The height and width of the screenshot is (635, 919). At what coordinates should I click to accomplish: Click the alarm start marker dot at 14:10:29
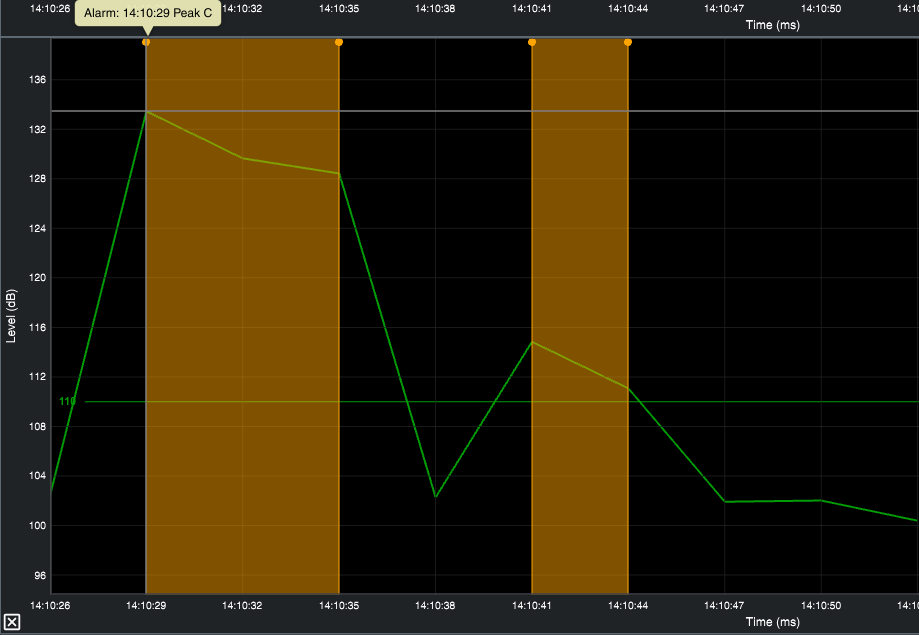[146, 42]
